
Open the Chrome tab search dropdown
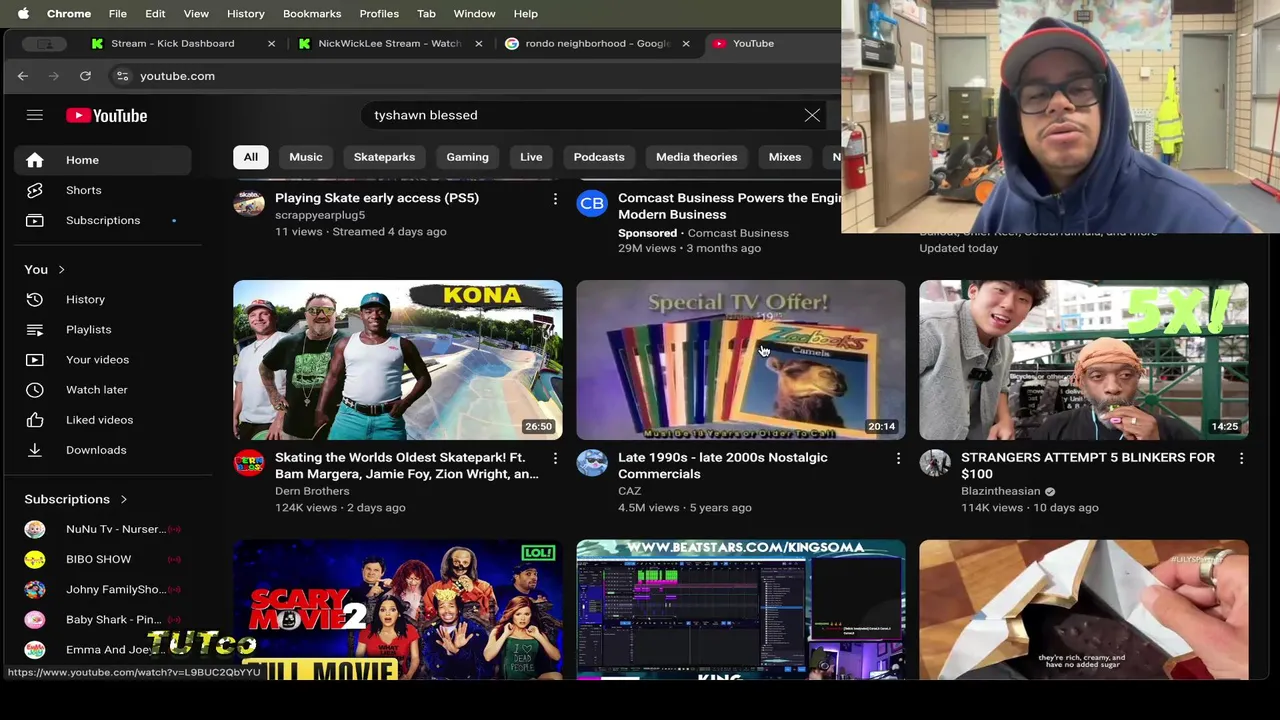(x=44, y=44)
